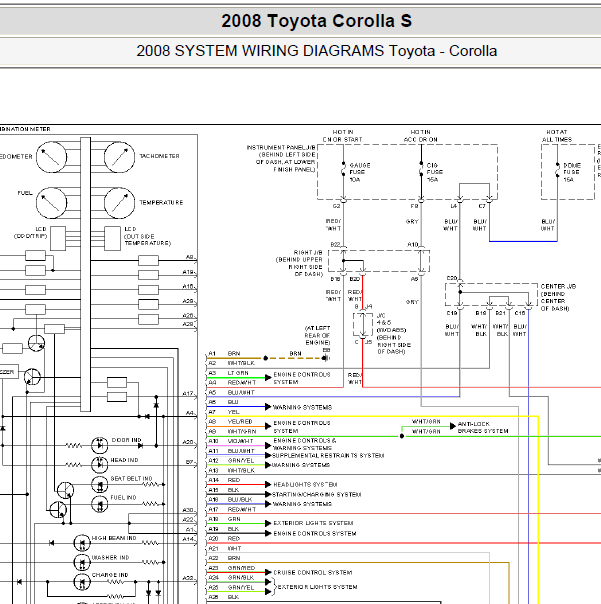Select '2008 SYSTEM WIRING DIAGRAMS Toyota - Corolla' subtitle
The width and height of the screenshot is (601, 604).
[x=317, y=51]
